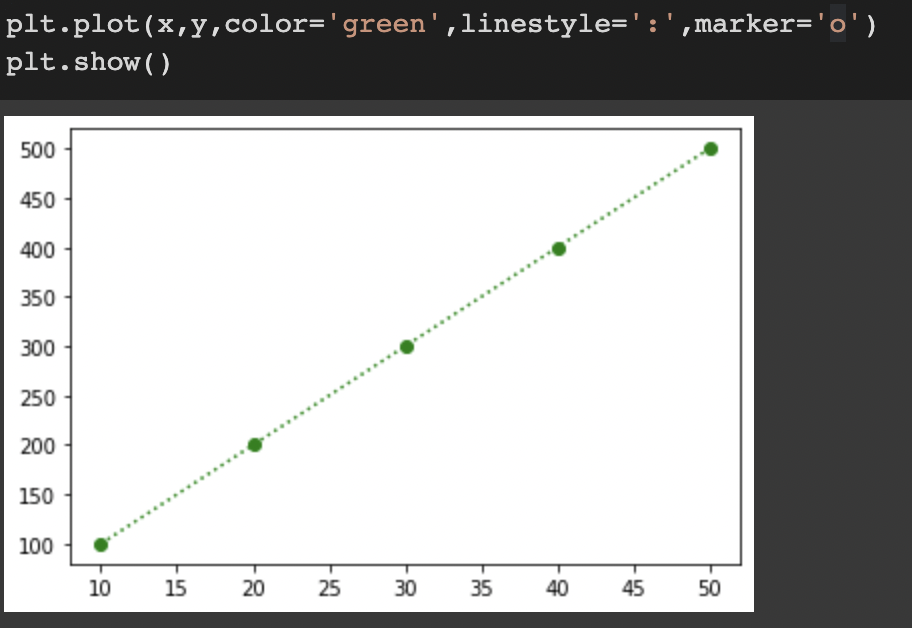
Task: Click the data point at x=50
Action: [x=710, y=149]
